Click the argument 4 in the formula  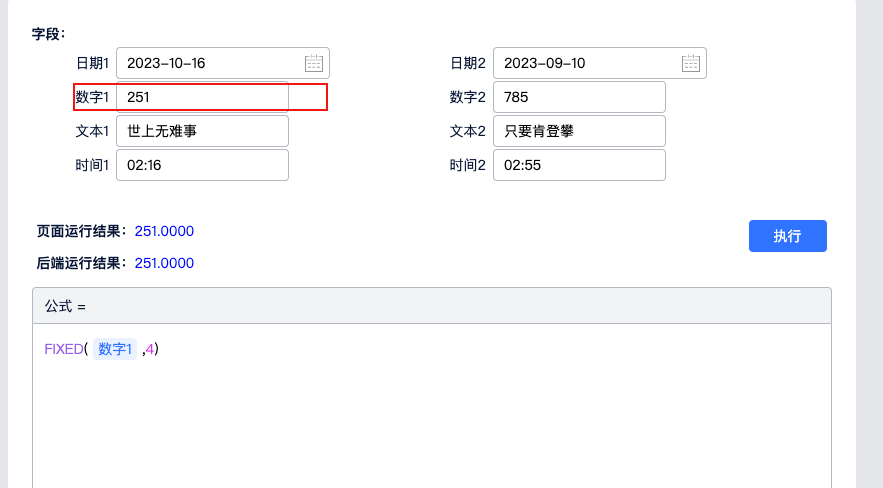150,349
